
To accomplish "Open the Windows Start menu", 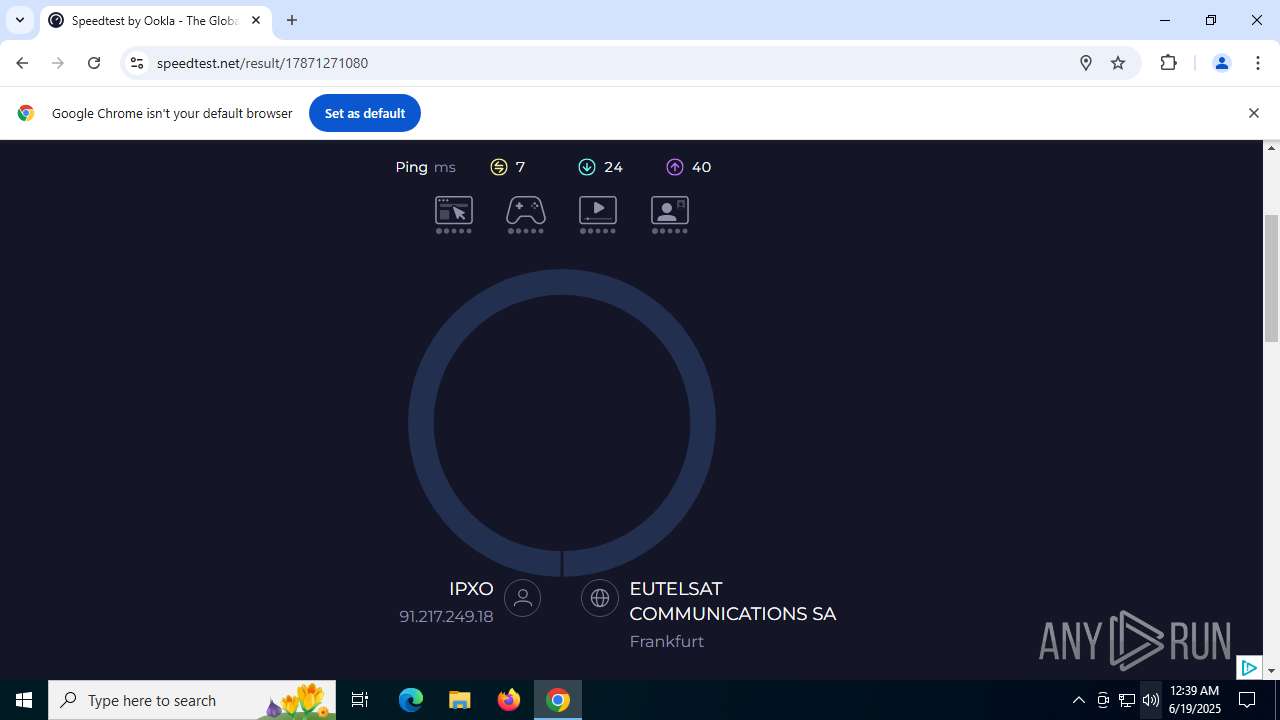I will (x=24, y=700).
